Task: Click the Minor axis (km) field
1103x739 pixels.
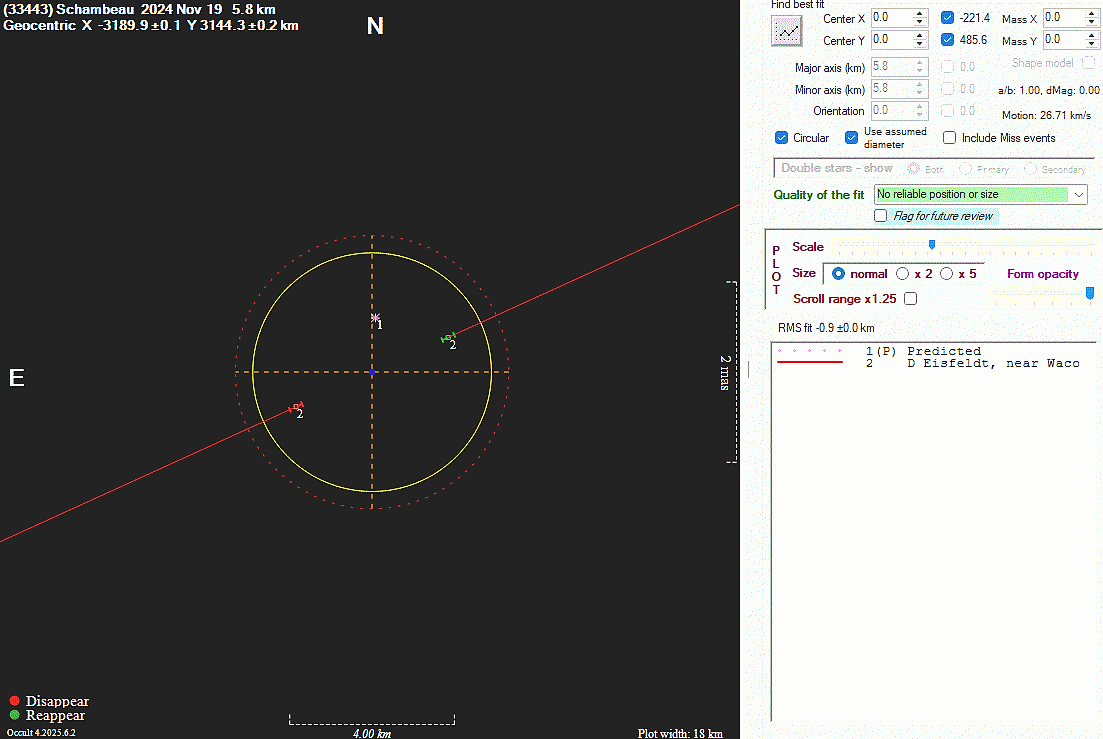Action: 892,89
